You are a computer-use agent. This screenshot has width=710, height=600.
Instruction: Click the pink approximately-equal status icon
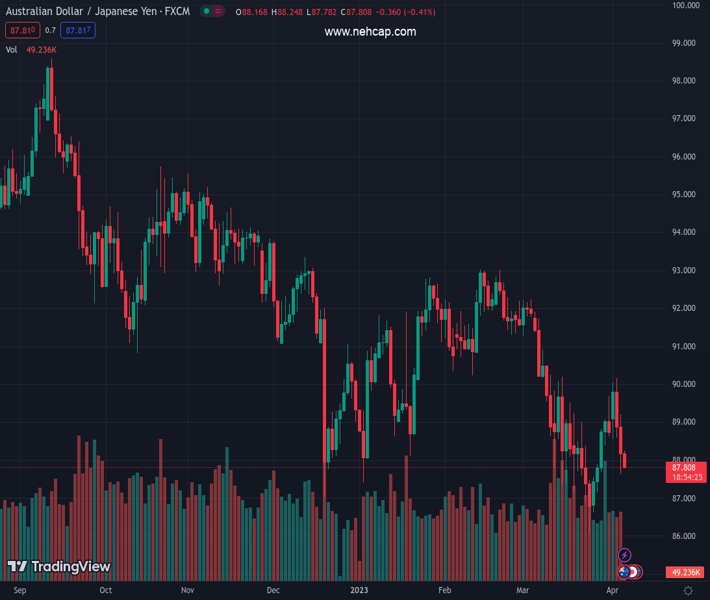(220, 11)
